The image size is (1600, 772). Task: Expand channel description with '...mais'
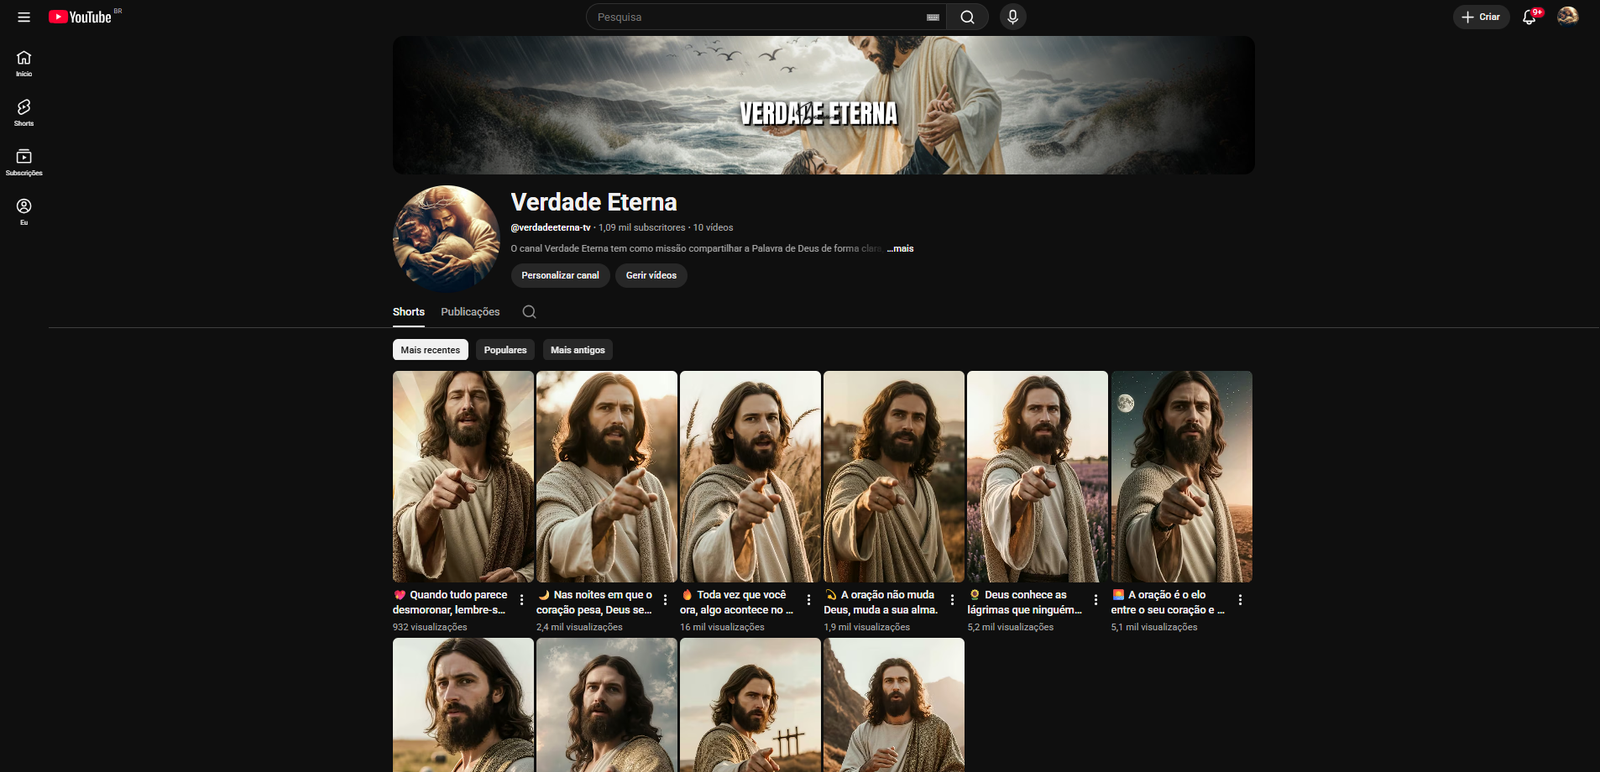coord(901,249)
